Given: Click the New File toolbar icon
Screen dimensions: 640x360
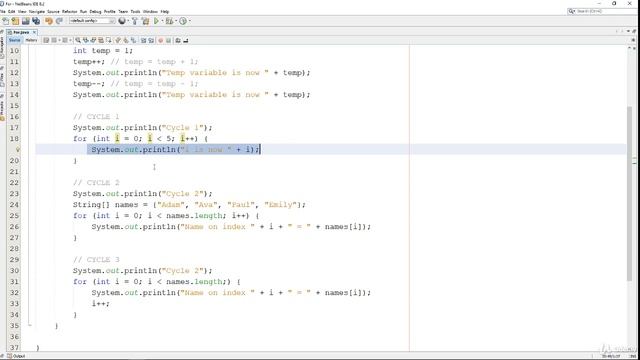Looking at the screenshot, I should click(5, 21).
